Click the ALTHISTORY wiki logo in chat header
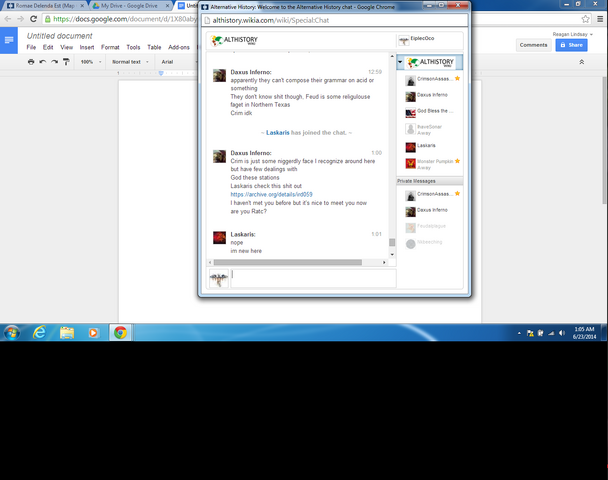Image resolution: width=608 pixels, height=480 pixels. pyautogui.click(x=234, y=40)
